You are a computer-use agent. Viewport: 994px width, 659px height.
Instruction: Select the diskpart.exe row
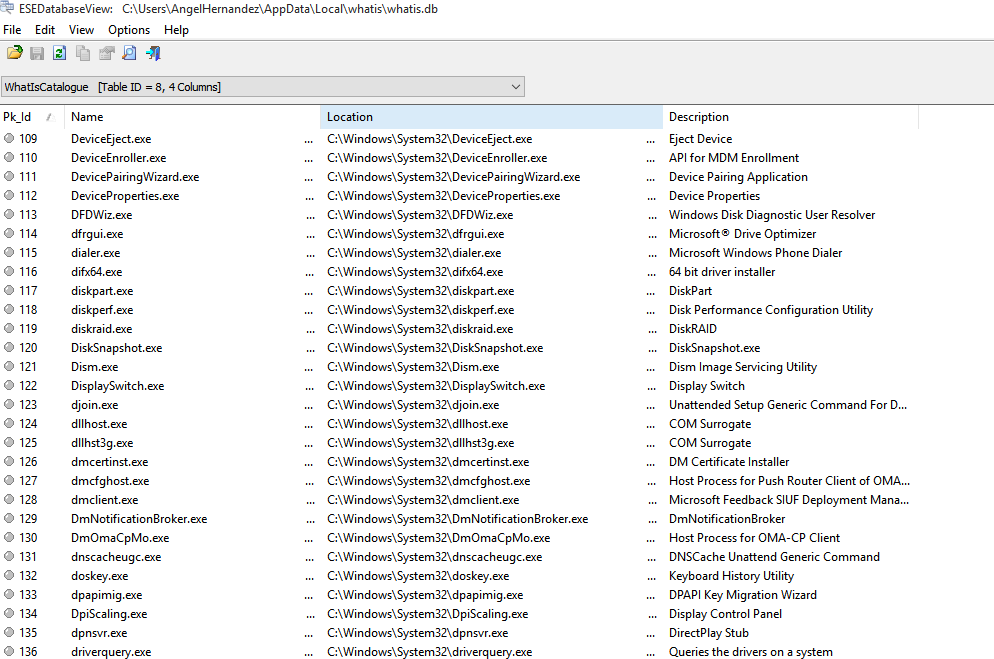click(102, 291)
